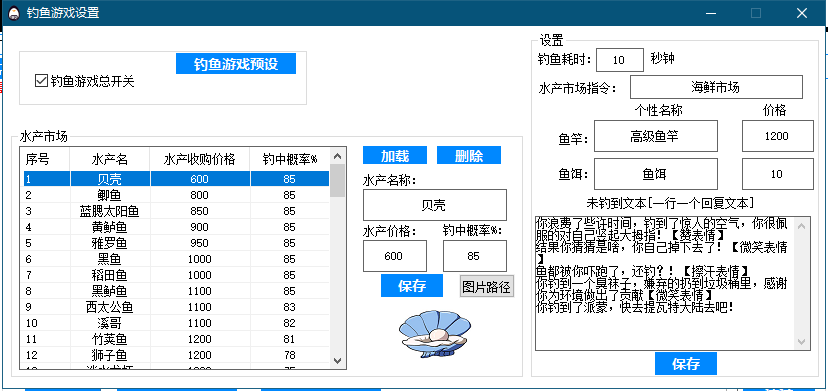Minimize the 钓鱼游戏设置 window
Viewport: 828px width, 391px height.
coord(711,13)
